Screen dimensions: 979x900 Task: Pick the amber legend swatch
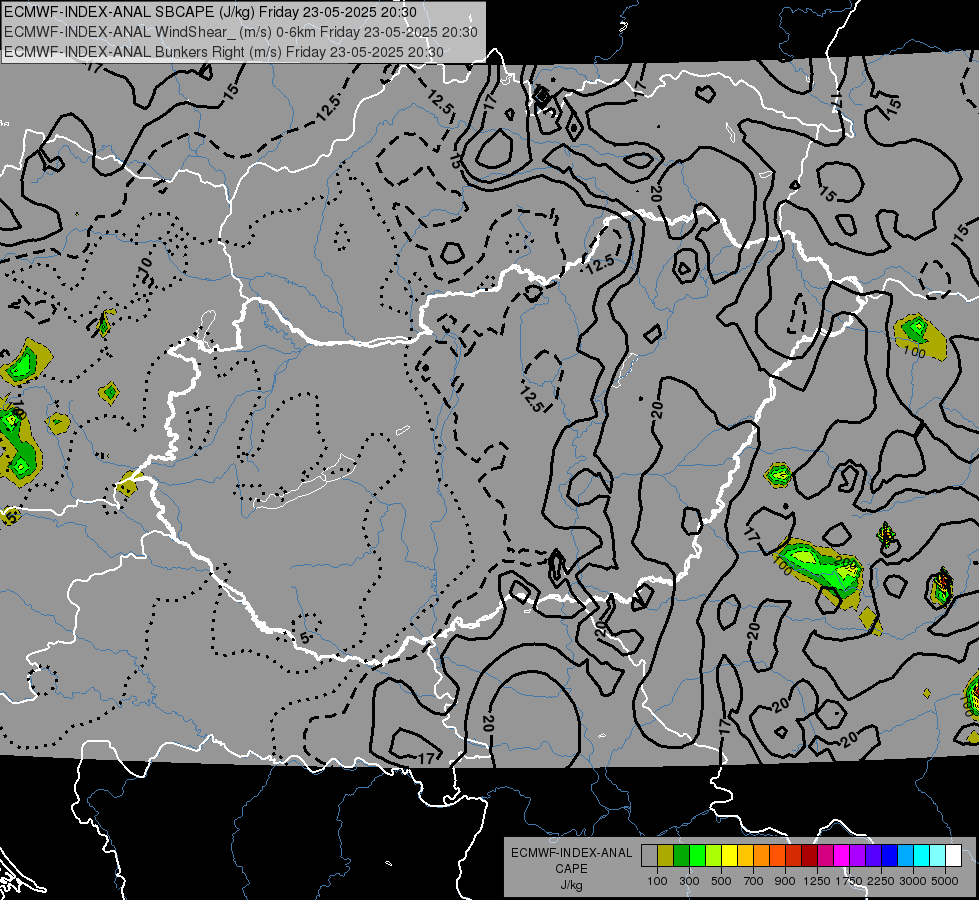point(745,856)
